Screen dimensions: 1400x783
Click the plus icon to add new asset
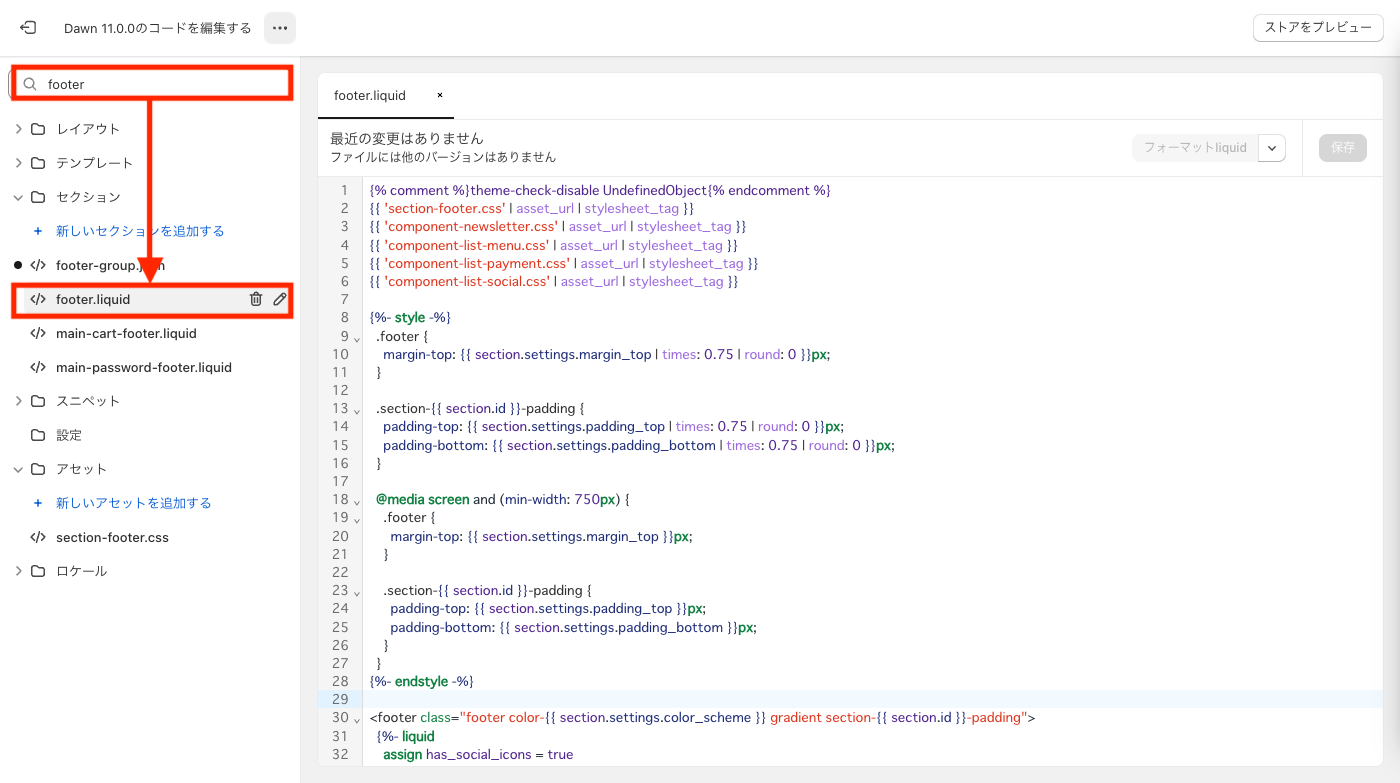click(x=38, y=503)
